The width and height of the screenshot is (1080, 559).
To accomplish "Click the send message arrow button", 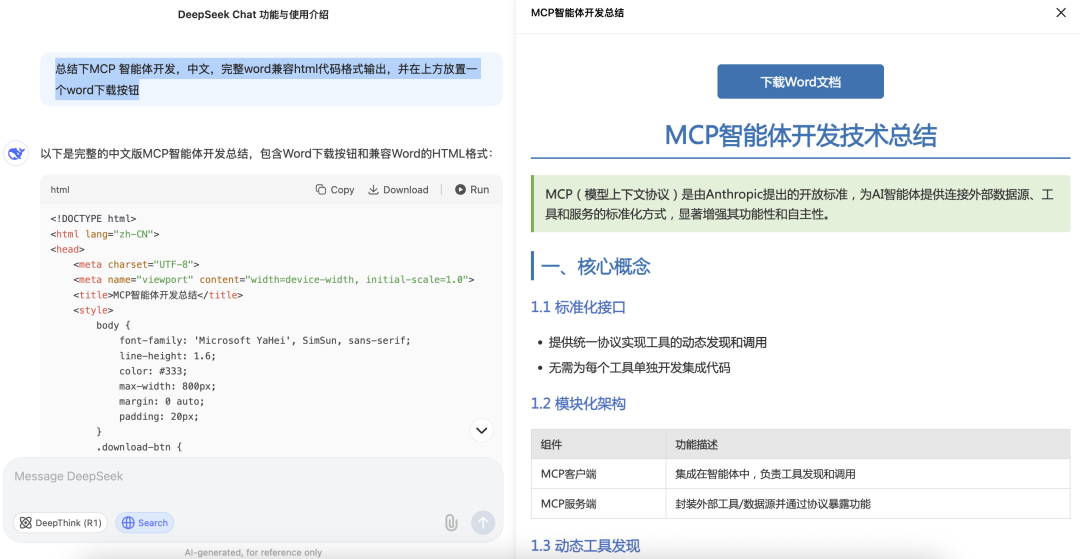I will [x=483, y=523].
